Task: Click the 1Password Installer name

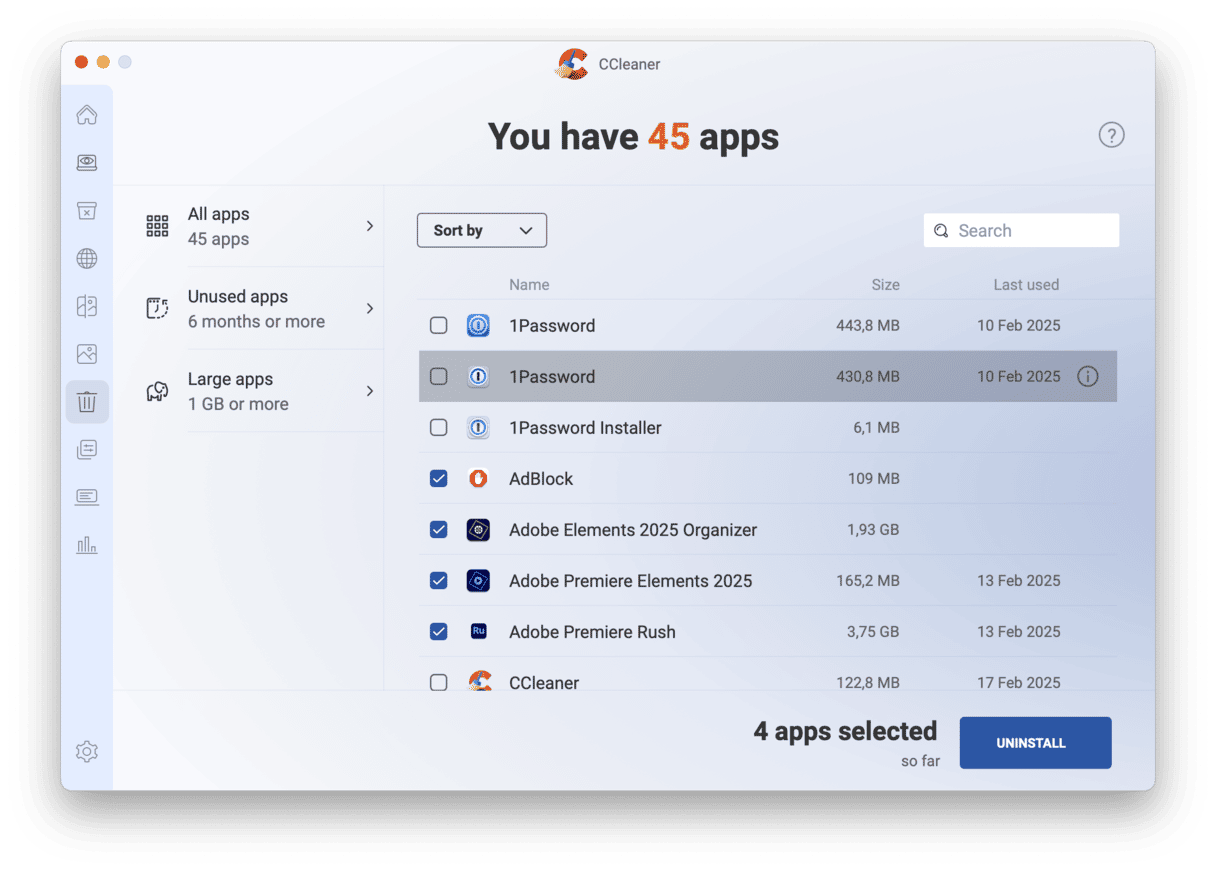Action: [585, 428]
